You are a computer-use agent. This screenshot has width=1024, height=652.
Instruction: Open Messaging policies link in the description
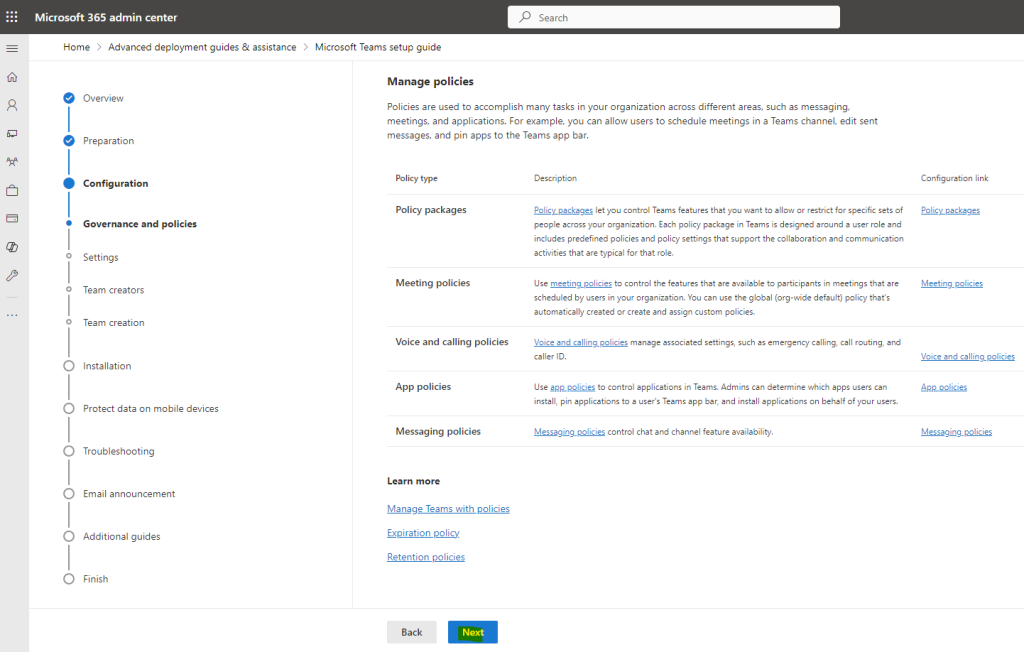[569, 432]
